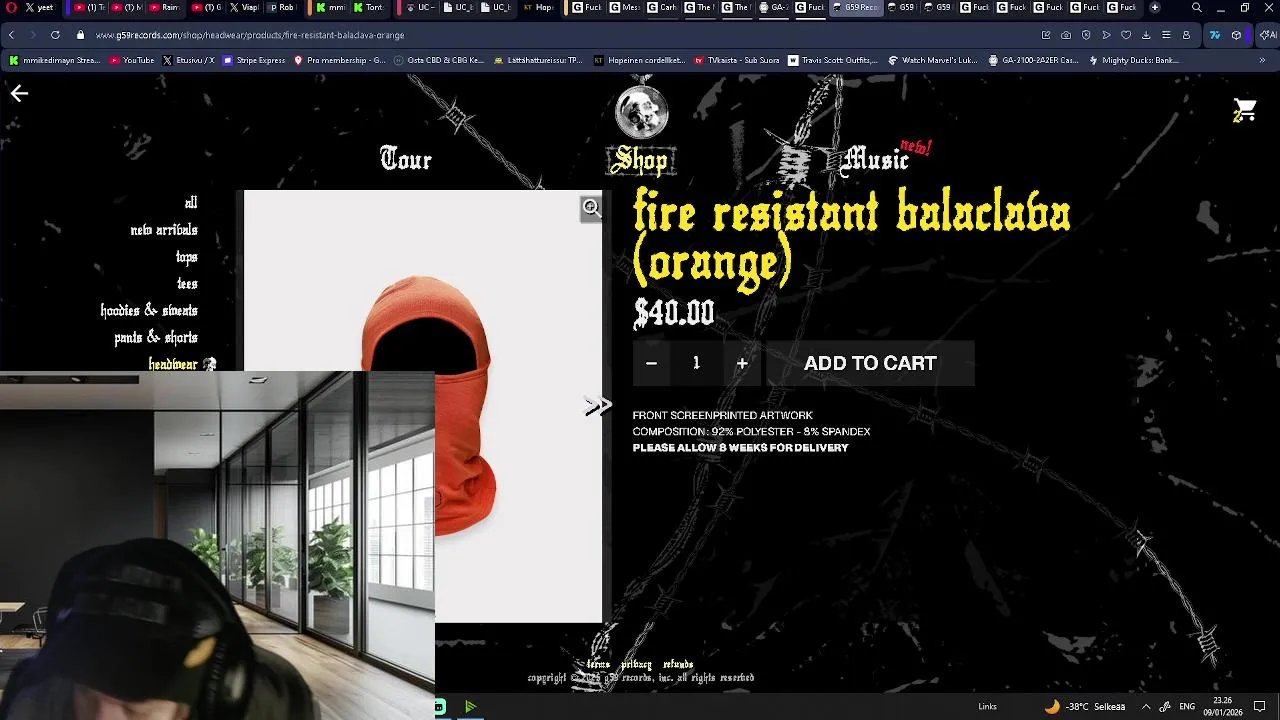Click the heart bookmark toolbar icon
The width and height of the screenshot is (1280, 720).
tap(1126, 35)
